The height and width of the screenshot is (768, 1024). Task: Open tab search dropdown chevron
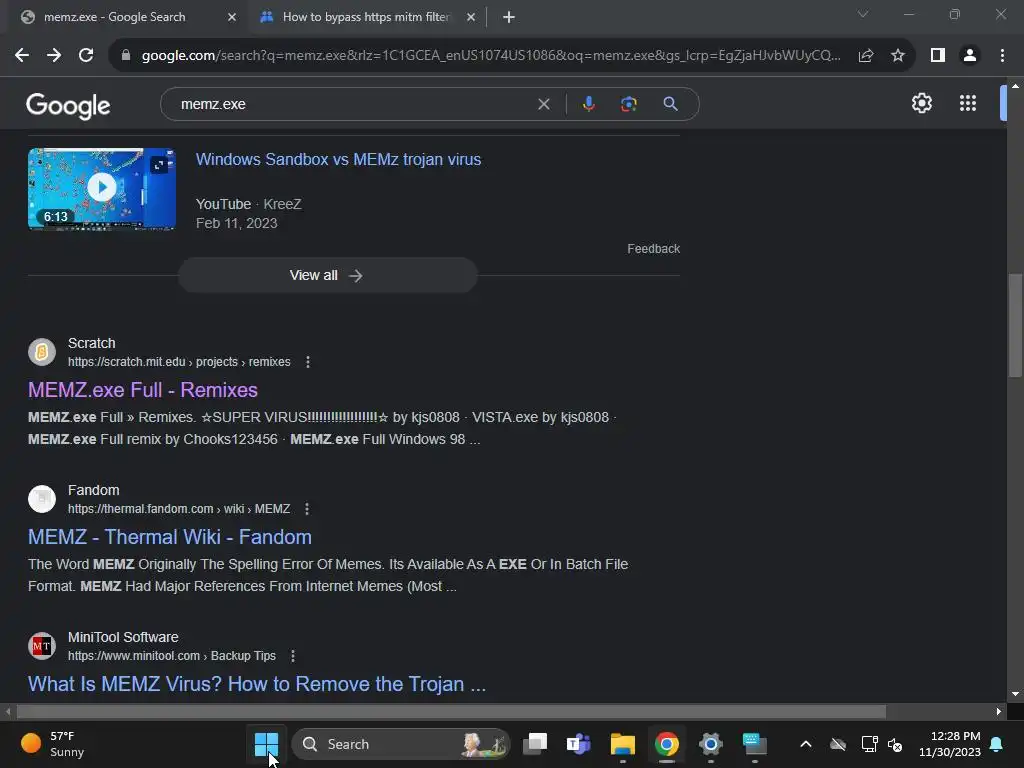click(x=863, y=14)
